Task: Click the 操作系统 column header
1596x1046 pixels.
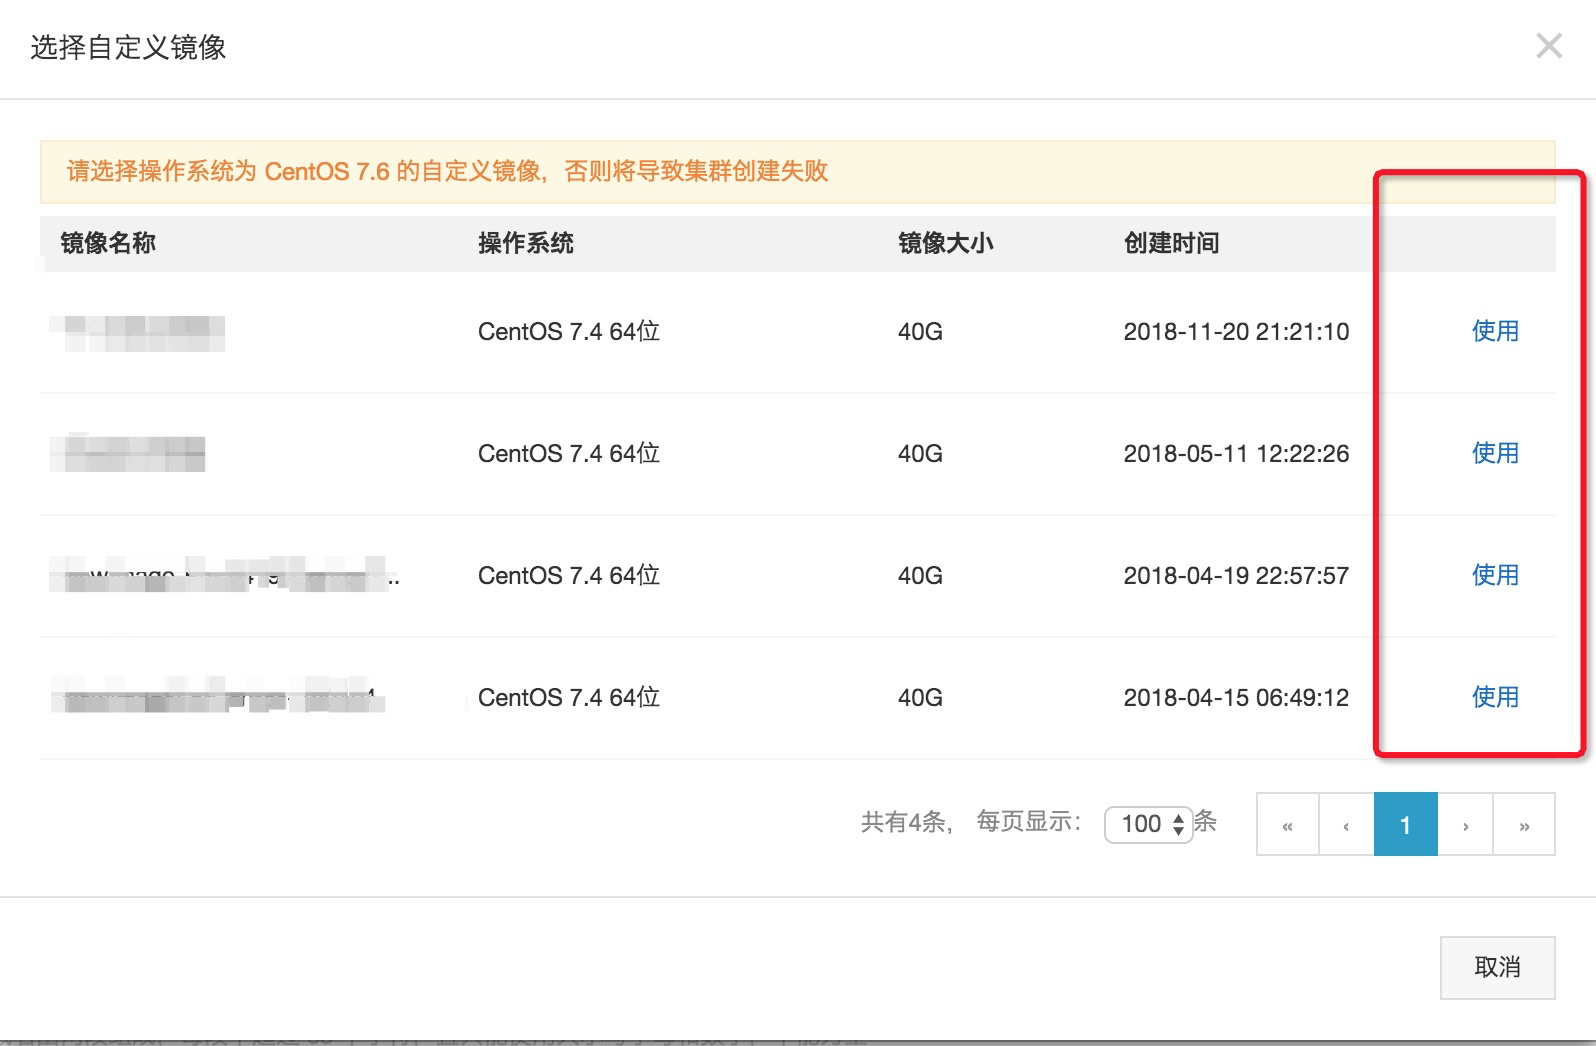Action: coord(526,243)
